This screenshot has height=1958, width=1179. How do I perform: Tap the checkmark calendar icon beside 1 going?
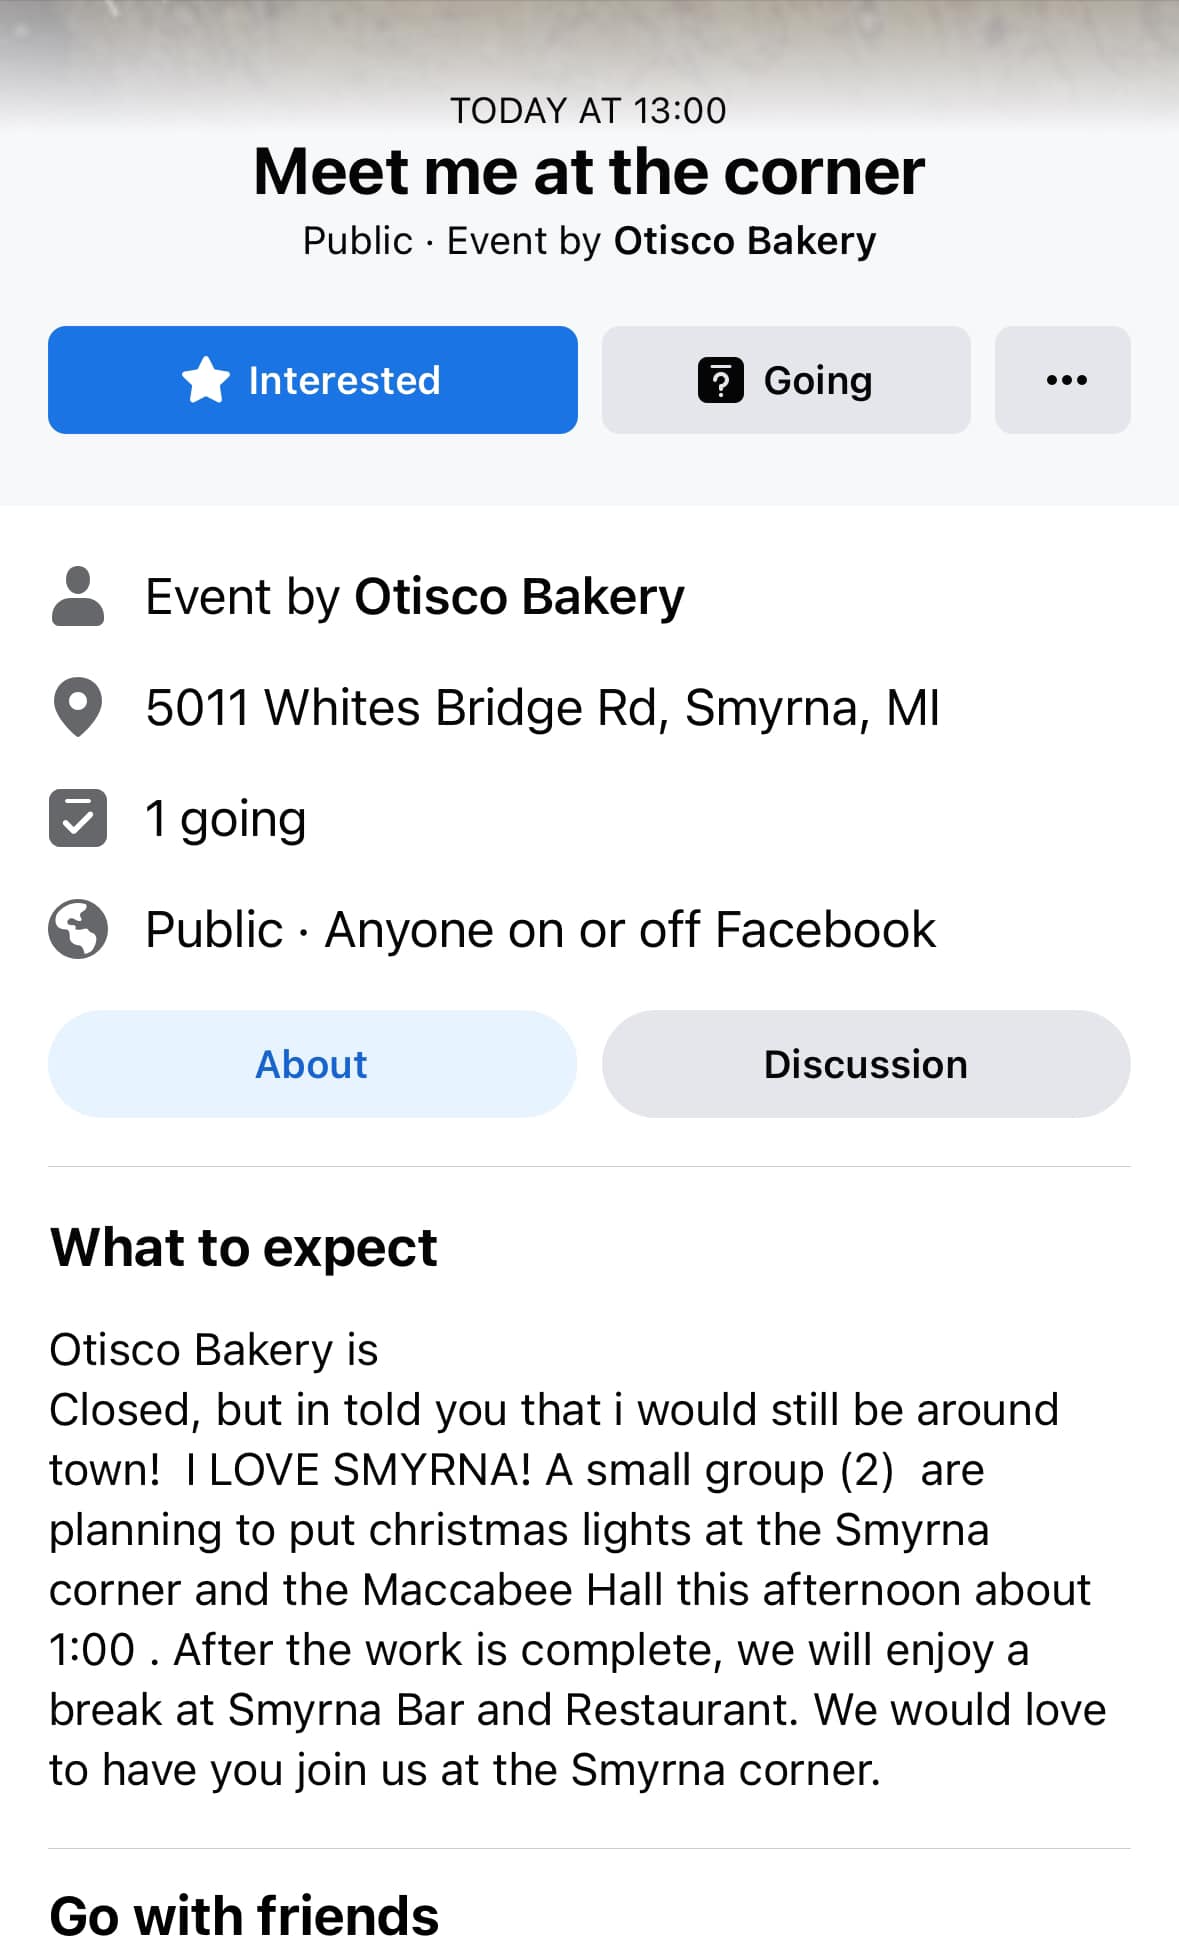[x=78, y=819]
